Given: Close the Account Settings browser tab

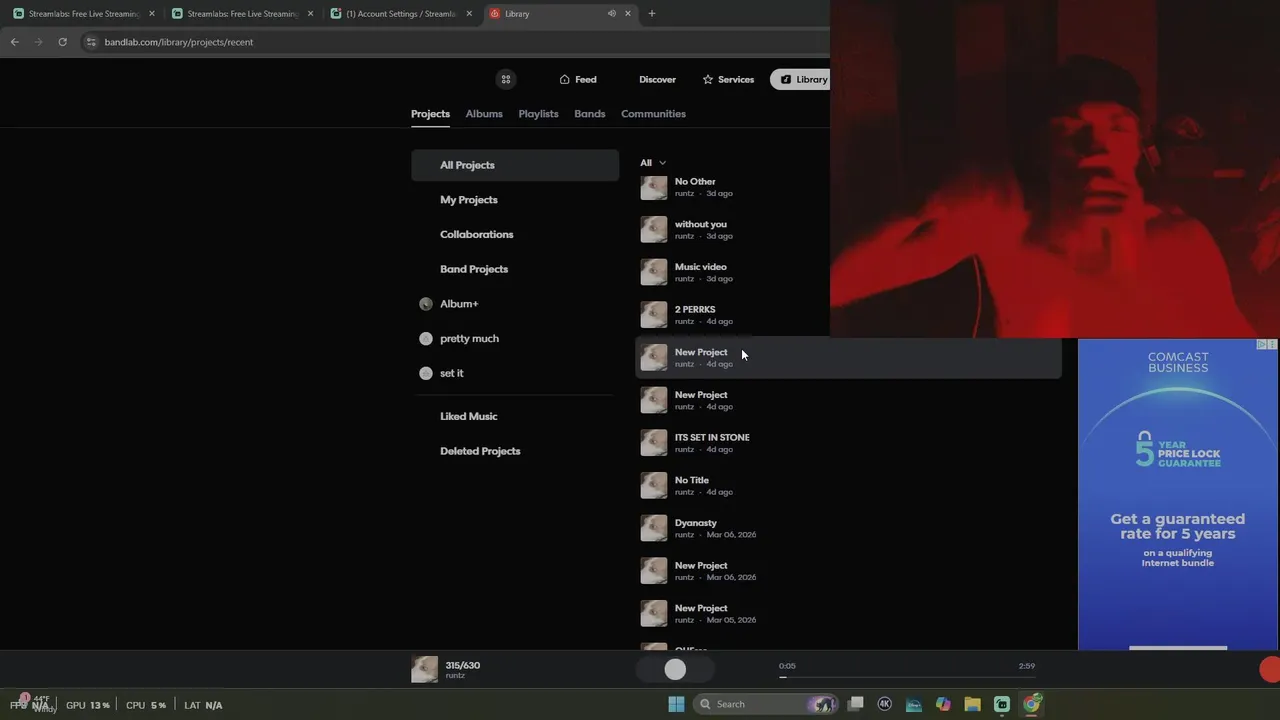Looking at the screenshot, I should (469, 14).
